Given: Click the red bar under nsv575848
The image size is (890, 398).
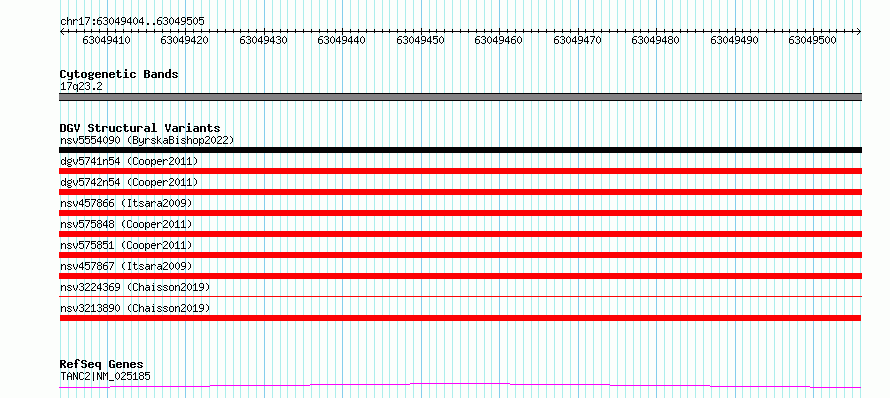Looking at the screenshot, I should [460, 234].
